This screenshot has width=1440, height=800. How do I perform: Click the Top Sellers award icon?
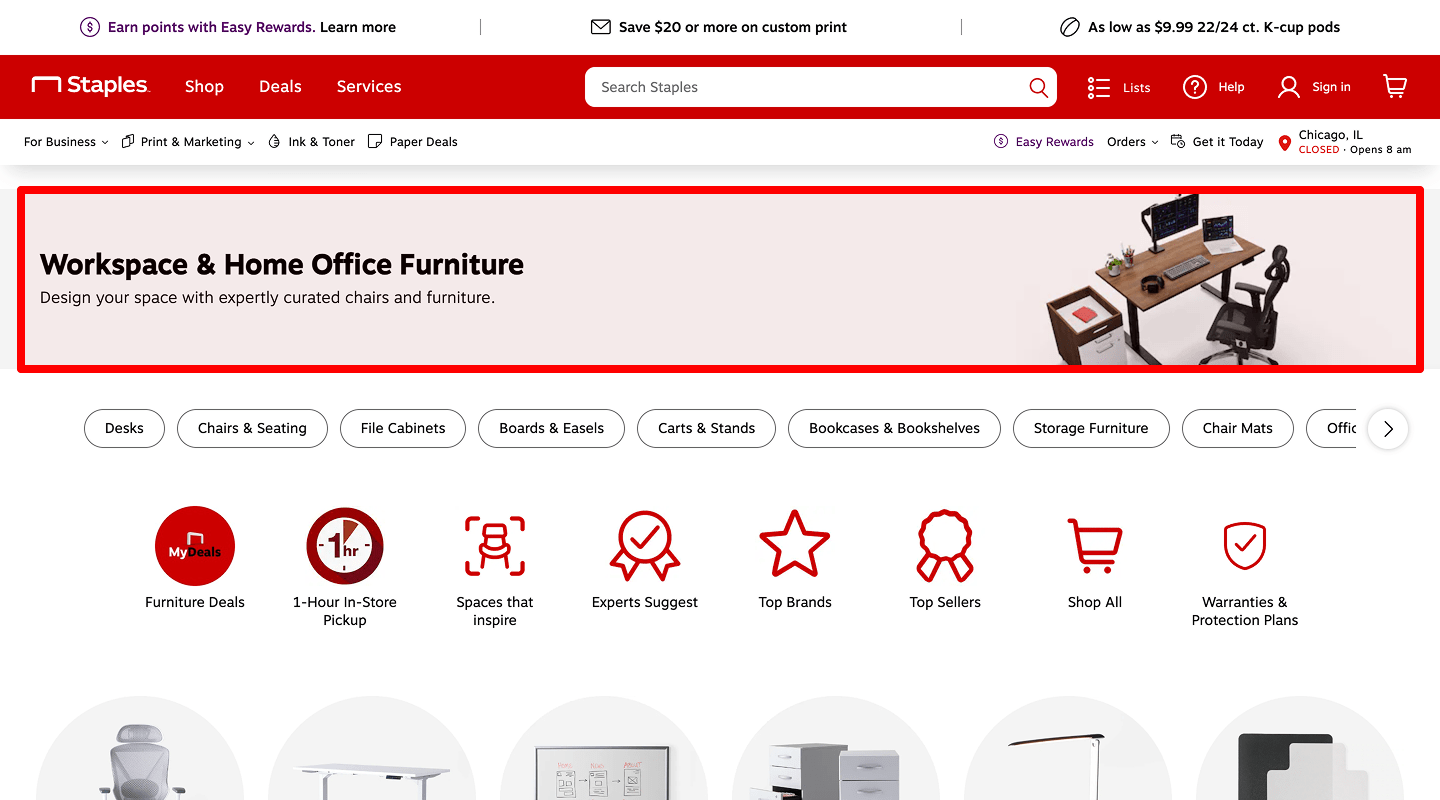pyautogui.click(x=945, y=546)
